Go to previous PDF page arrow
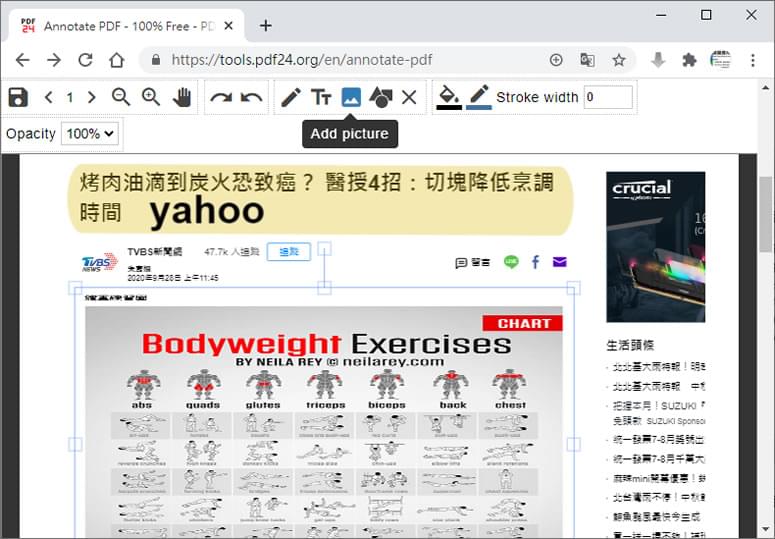The width and height of the screenshot is (775, 539). point(48,97)
